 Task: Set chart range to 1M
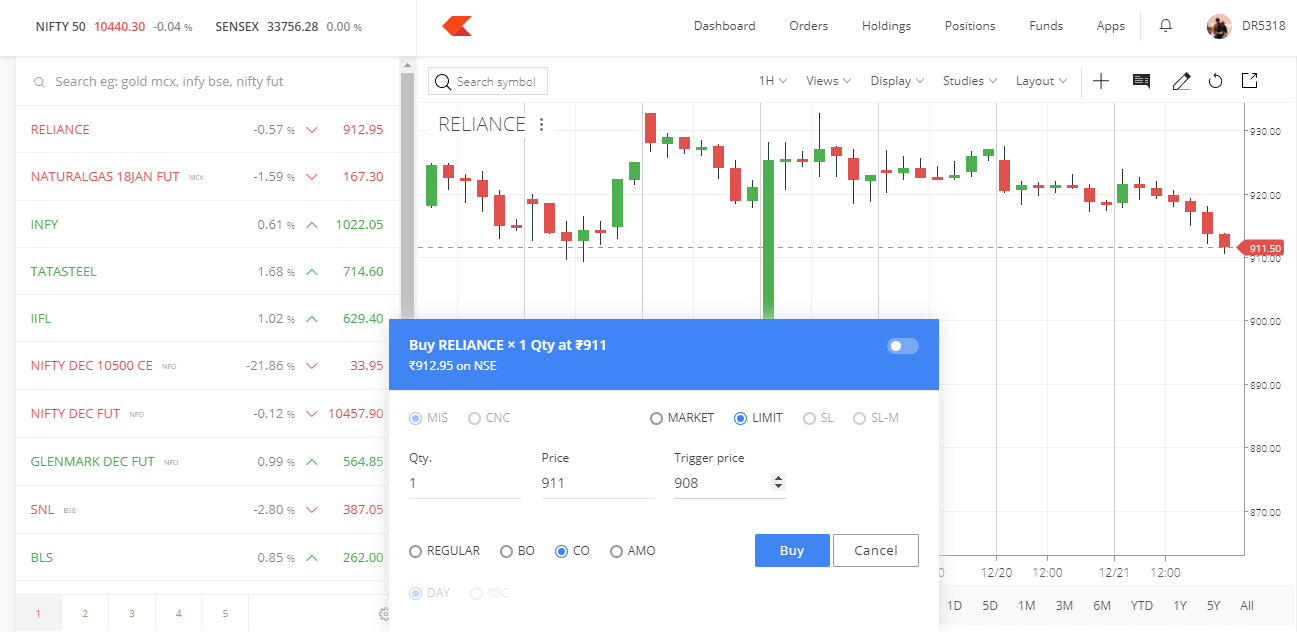click(x=1027, y=606)
